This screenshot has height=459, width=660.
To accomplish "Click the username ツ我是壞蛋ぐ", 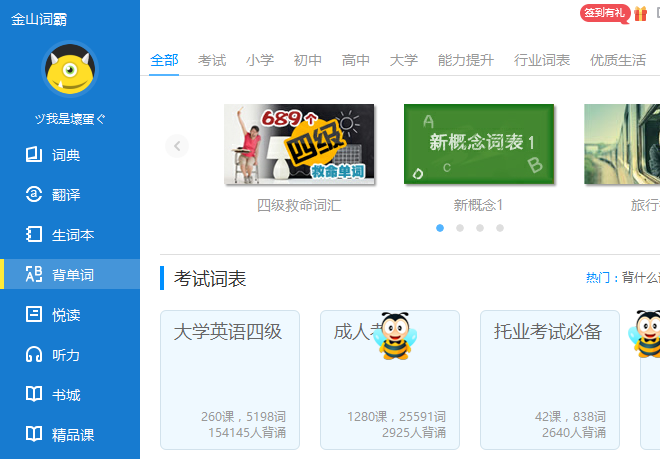I will pyautogui.click(x=70, y=119).
